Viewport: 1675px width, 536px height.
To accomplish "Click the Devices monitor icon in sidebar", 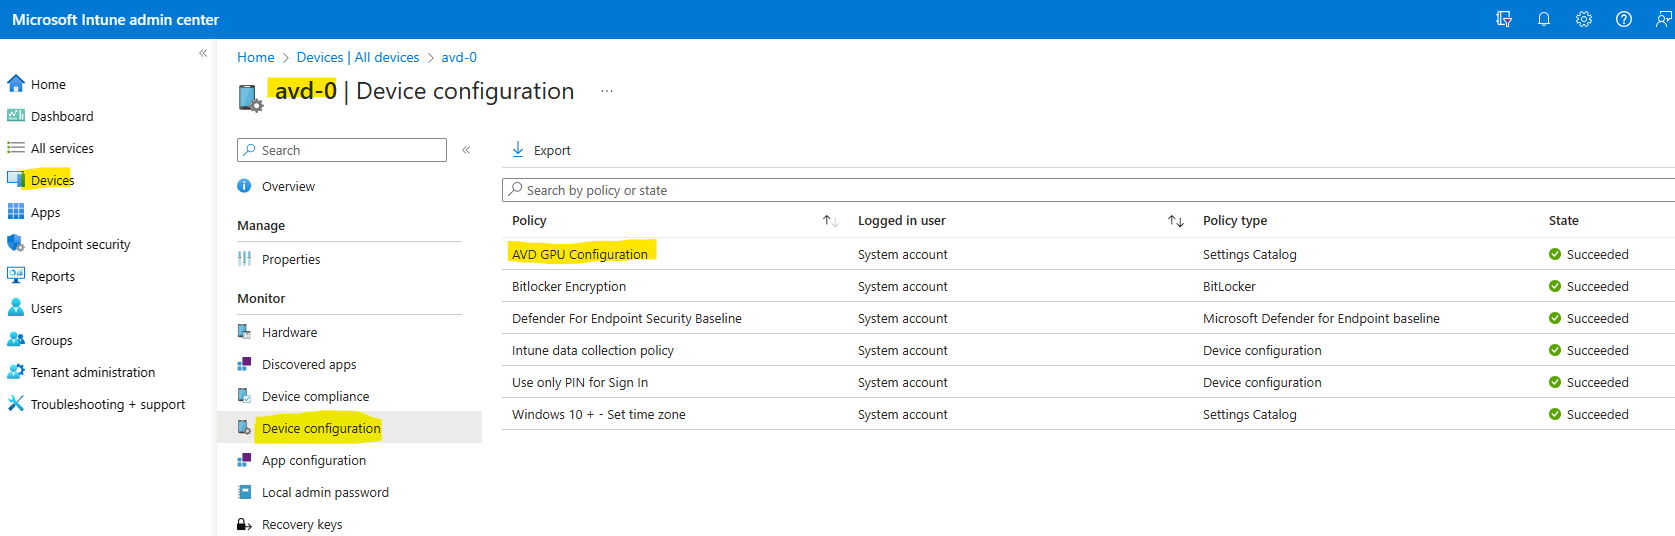I will [16, 180].
